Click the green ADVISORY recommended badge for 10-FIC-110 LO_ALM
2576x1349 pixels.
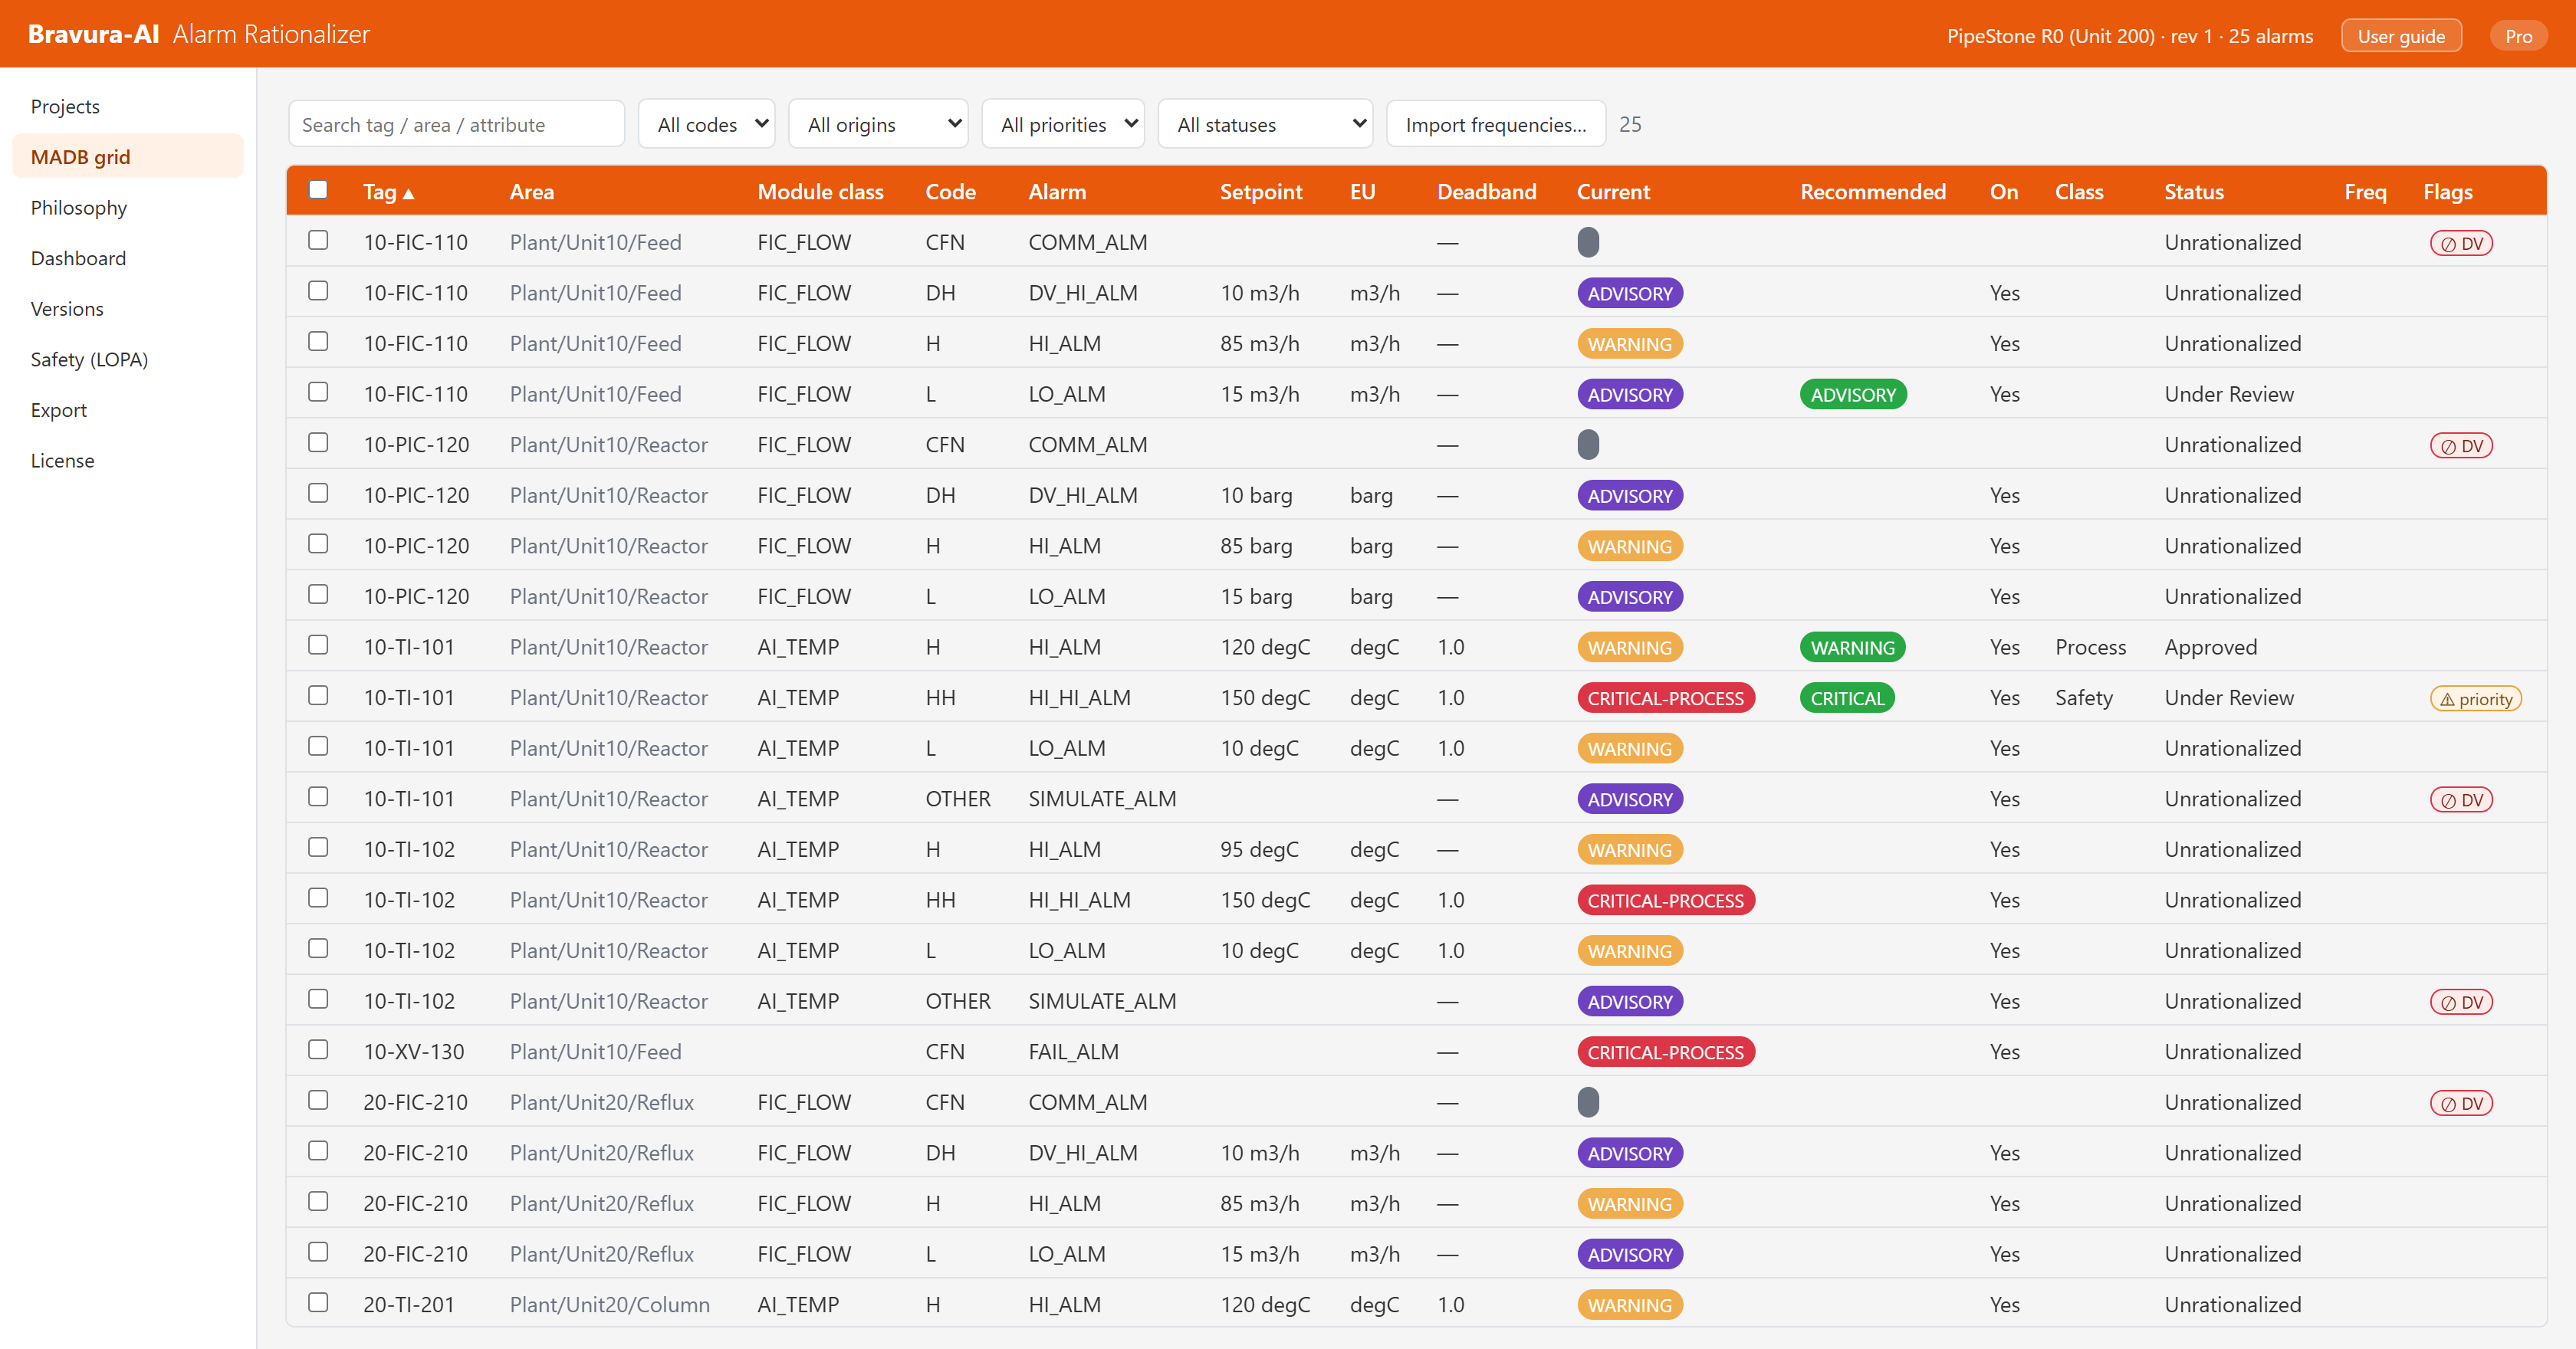pos(1853,394)
